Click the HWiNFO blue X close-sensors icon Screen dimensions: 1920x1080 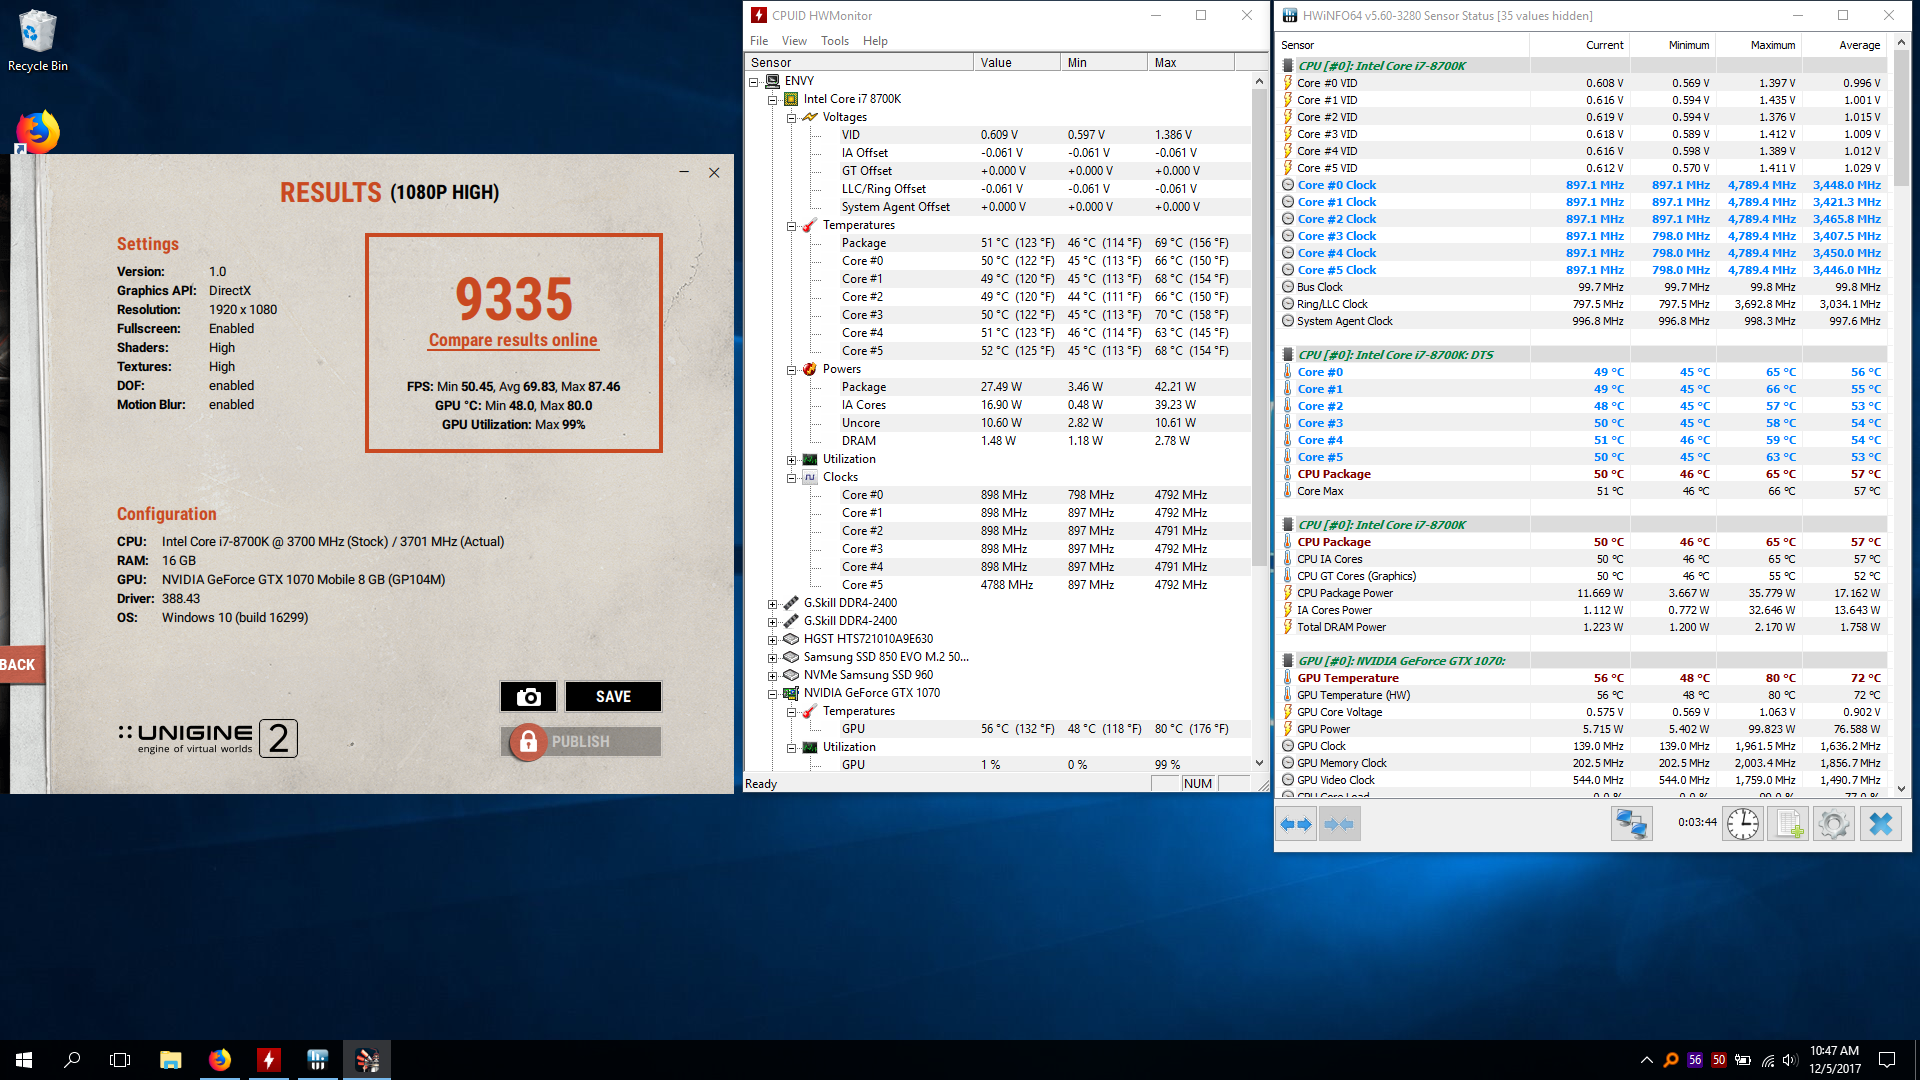tap(1880, 824)
